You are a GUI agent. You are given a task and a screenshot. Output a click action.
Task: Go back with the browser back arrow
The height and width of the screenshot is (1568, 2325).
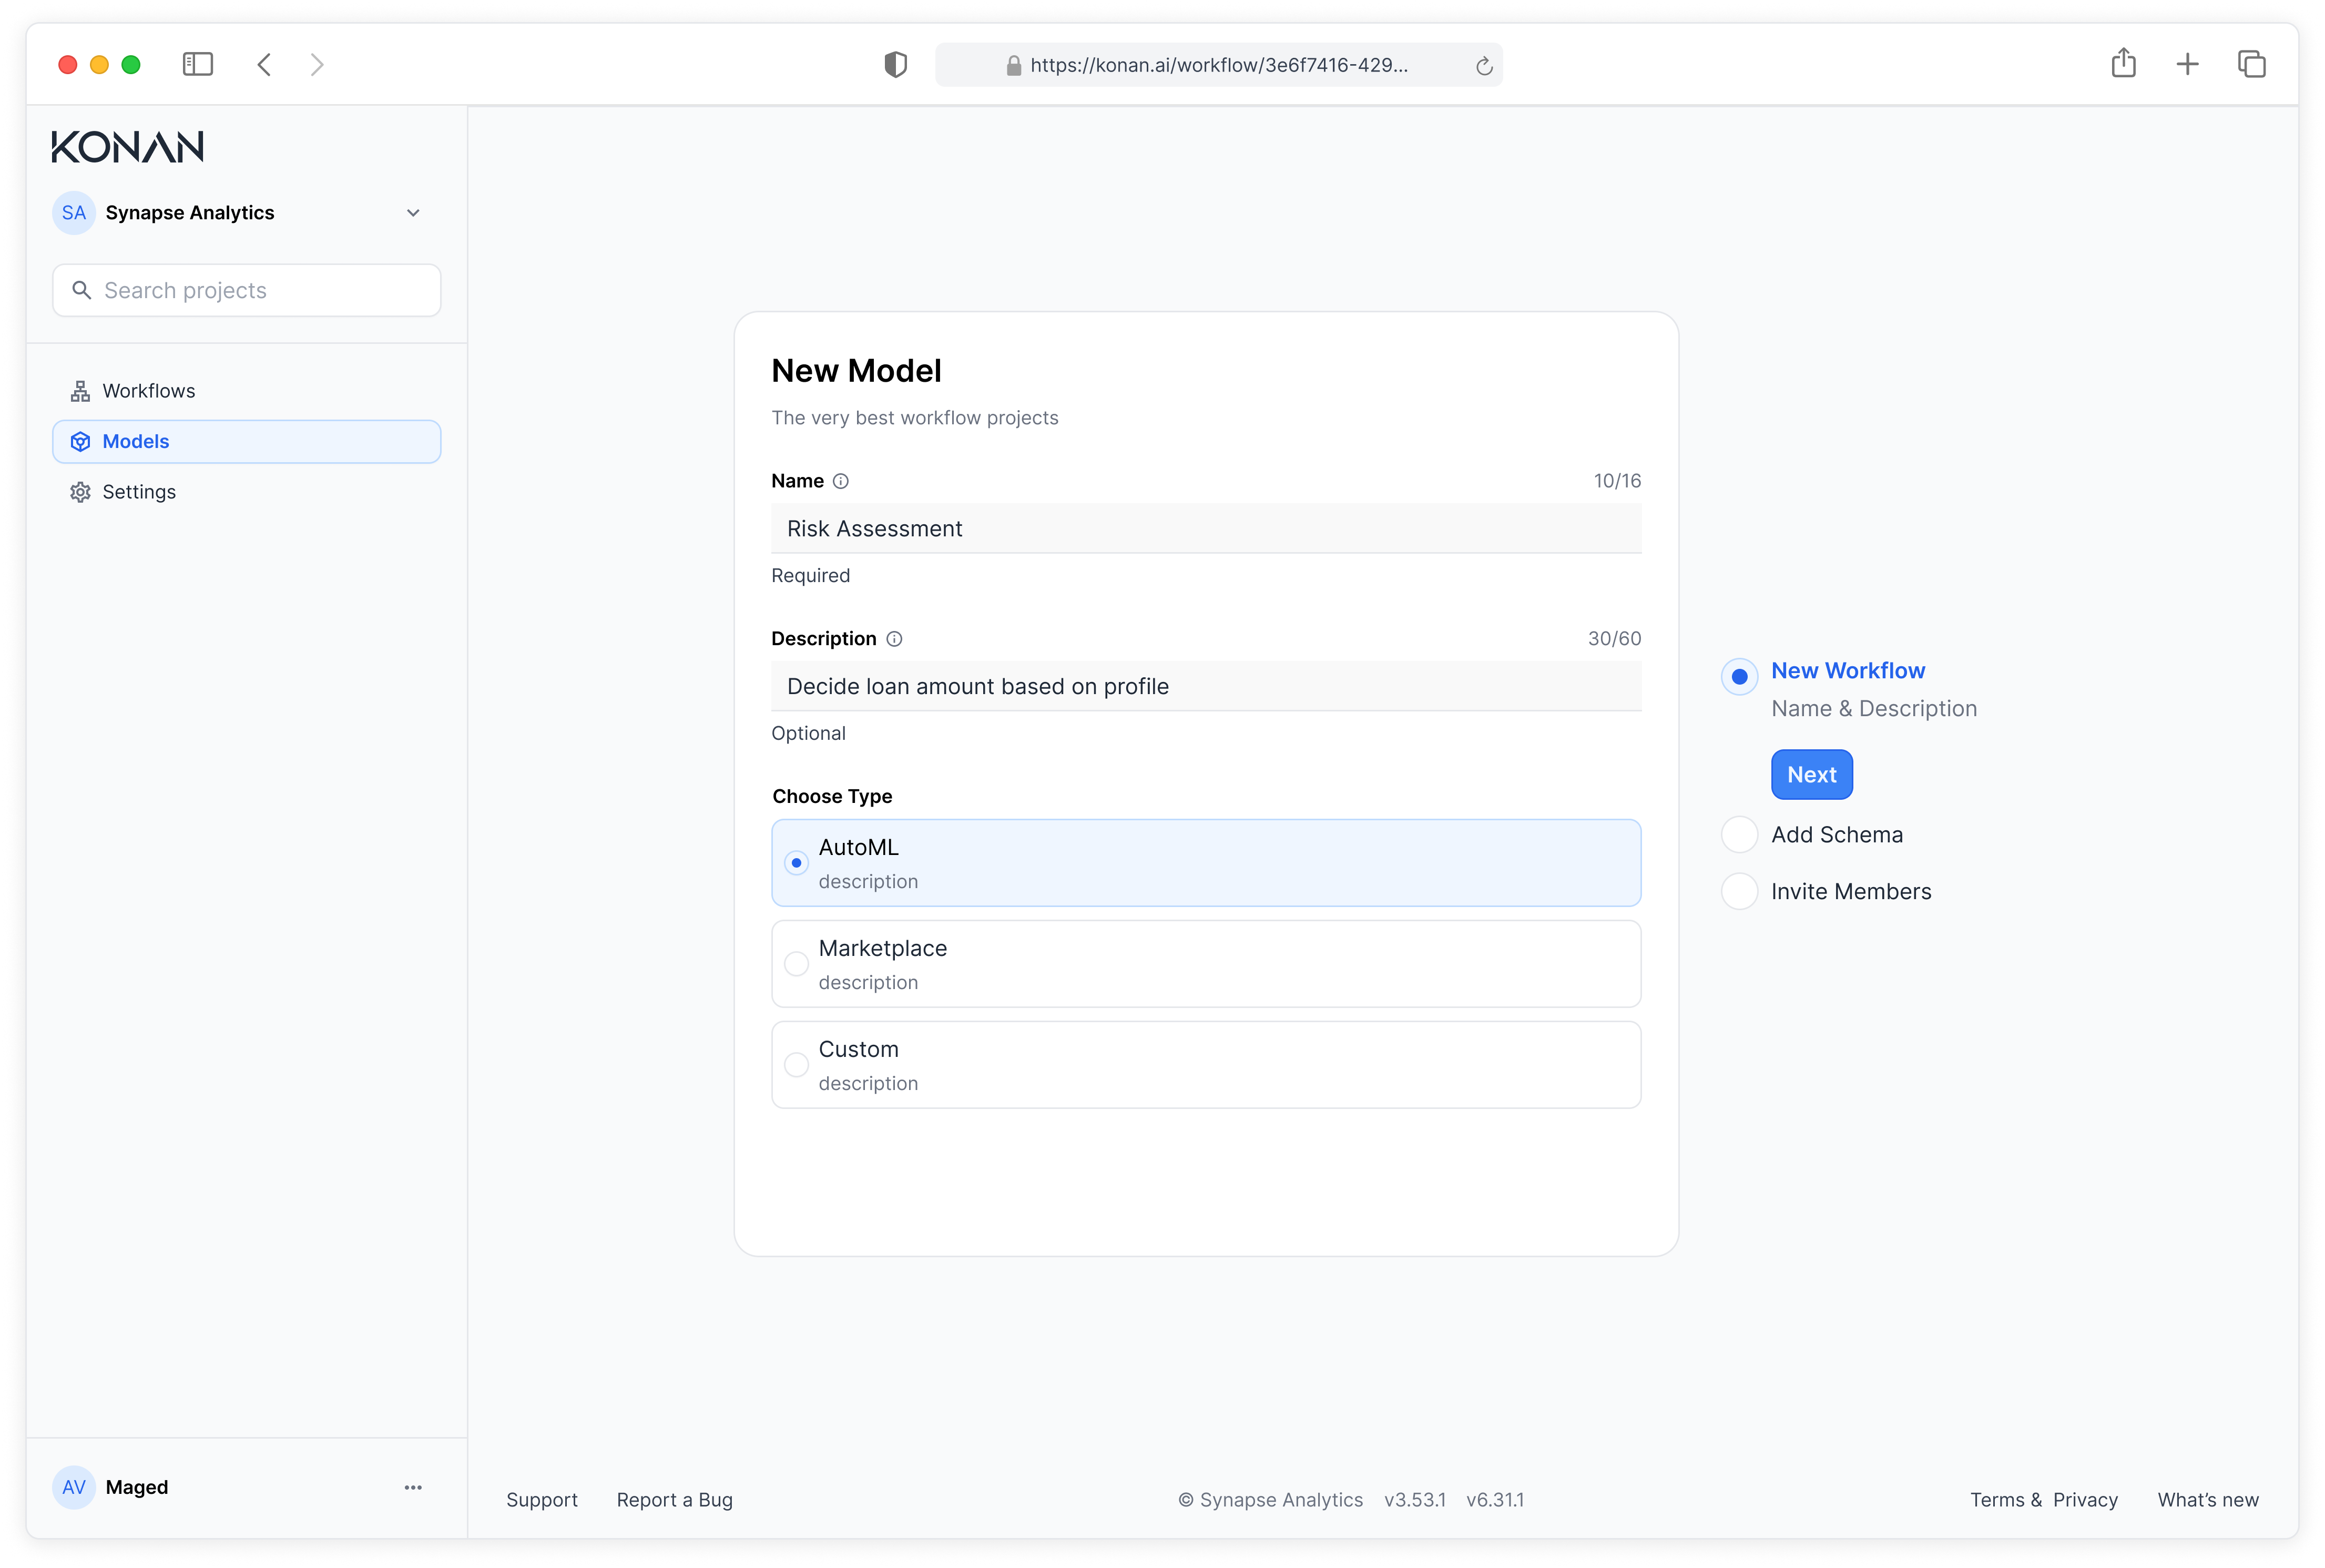pos(264,64)
